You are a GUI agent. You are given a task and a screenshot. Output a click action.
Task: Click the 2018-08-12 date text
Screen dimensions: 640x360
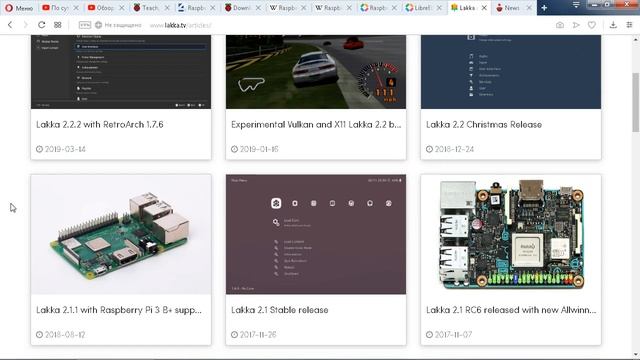point(65,334)
